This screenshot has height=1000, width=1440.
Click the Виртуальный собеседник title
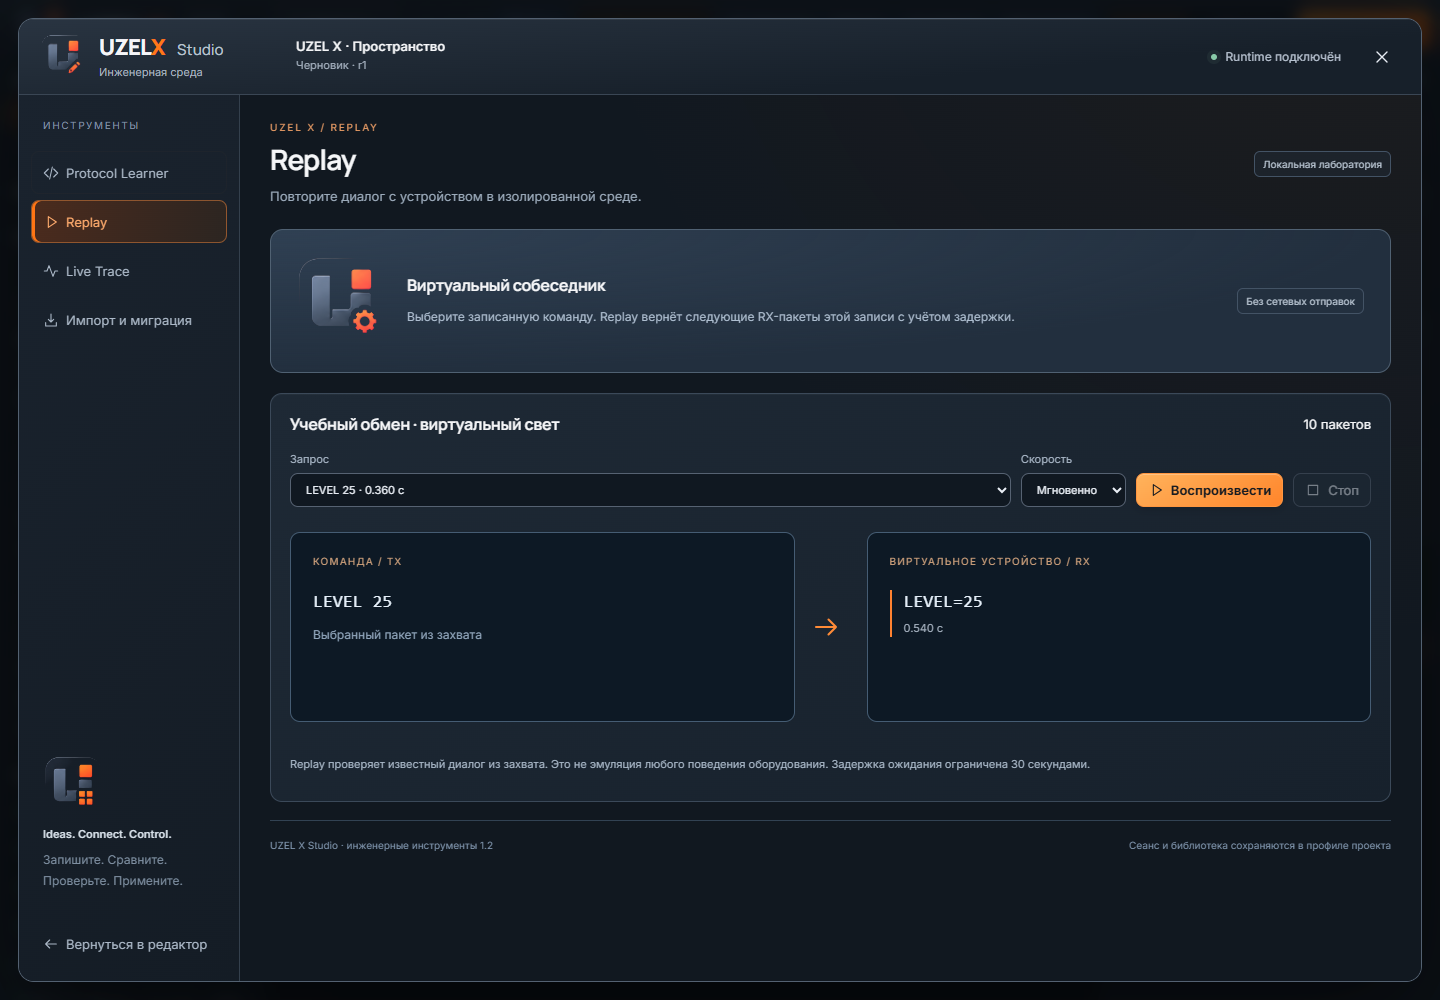click(506, 286)
